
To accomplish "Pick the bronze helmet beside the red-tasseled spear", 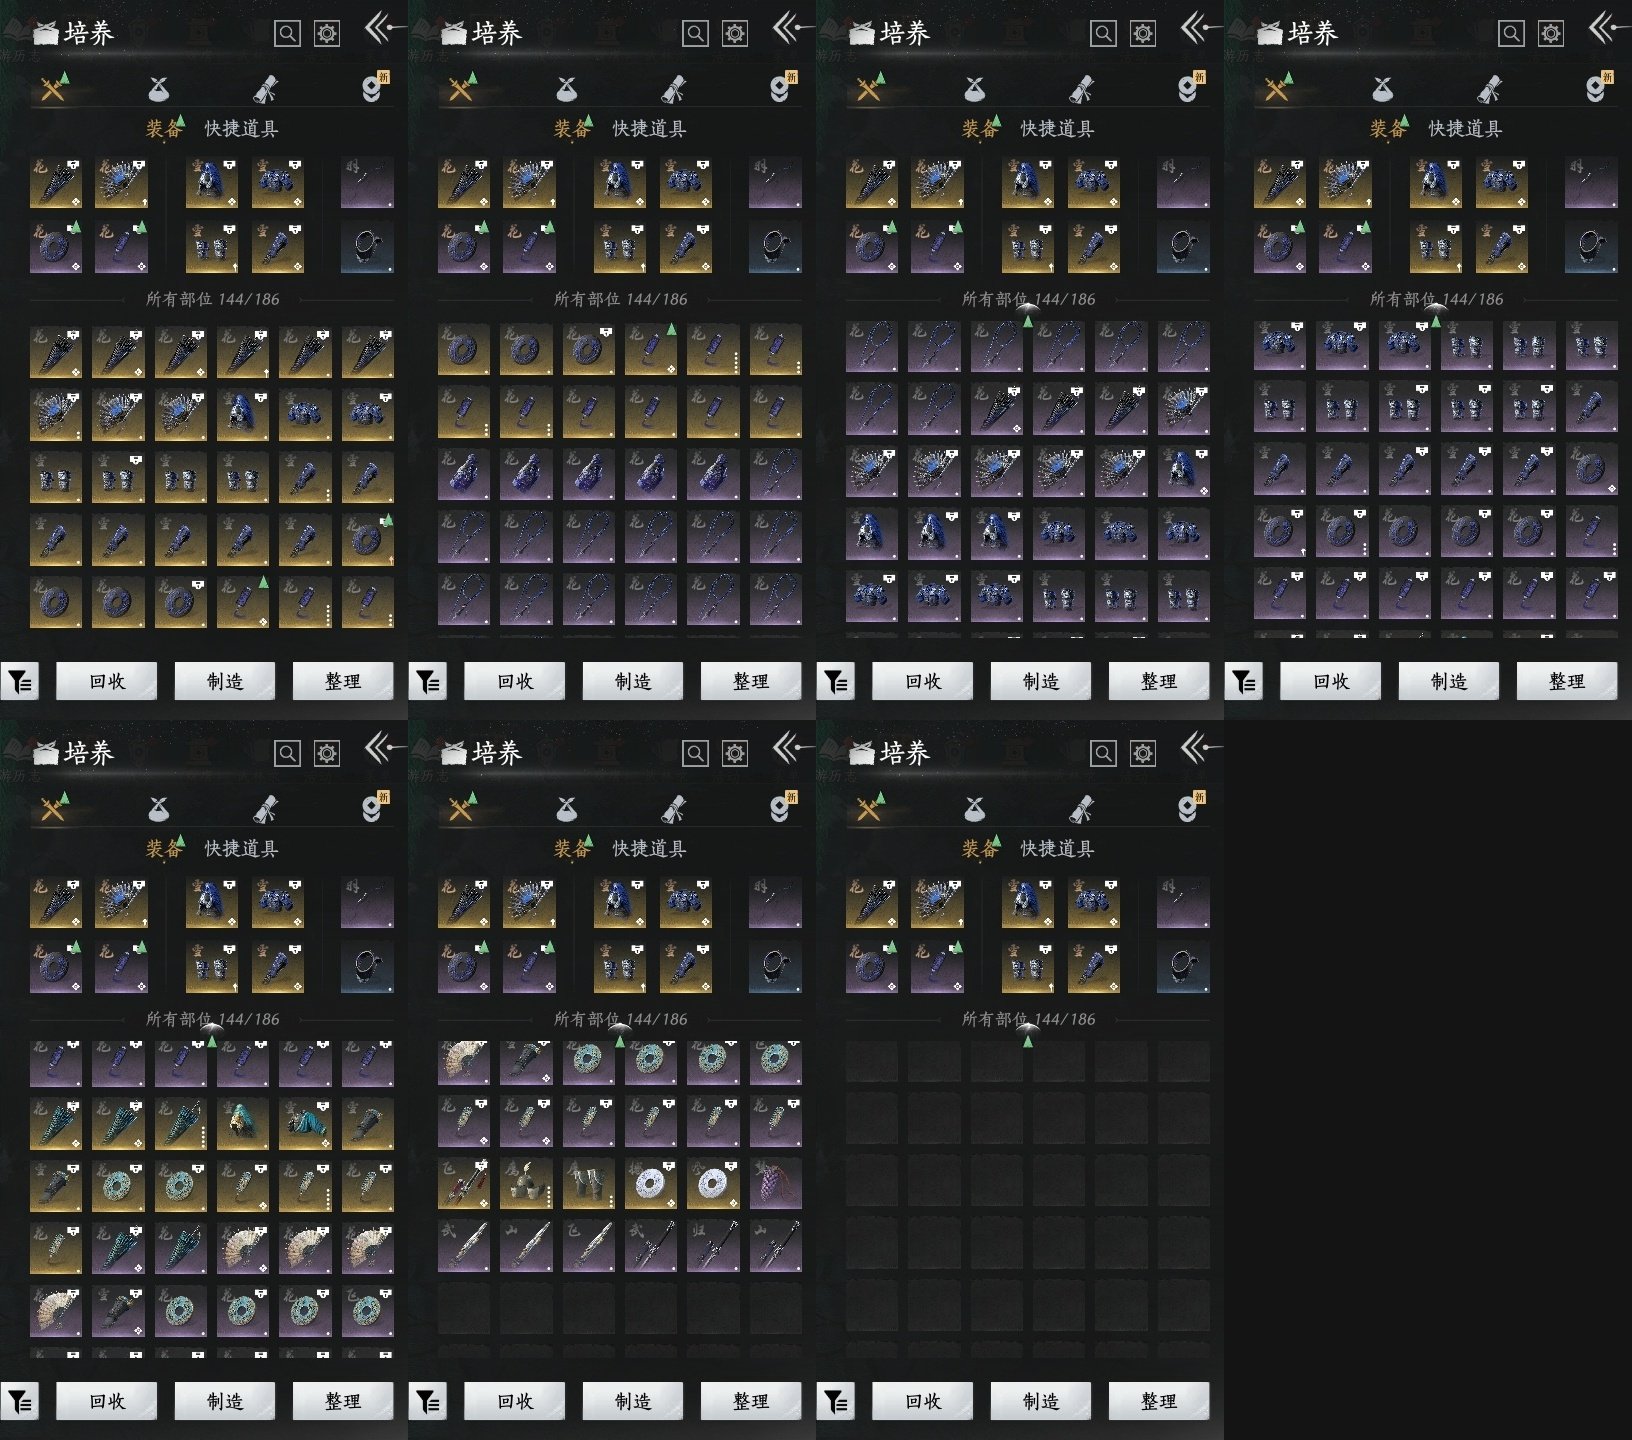I will click(526, 1184).
